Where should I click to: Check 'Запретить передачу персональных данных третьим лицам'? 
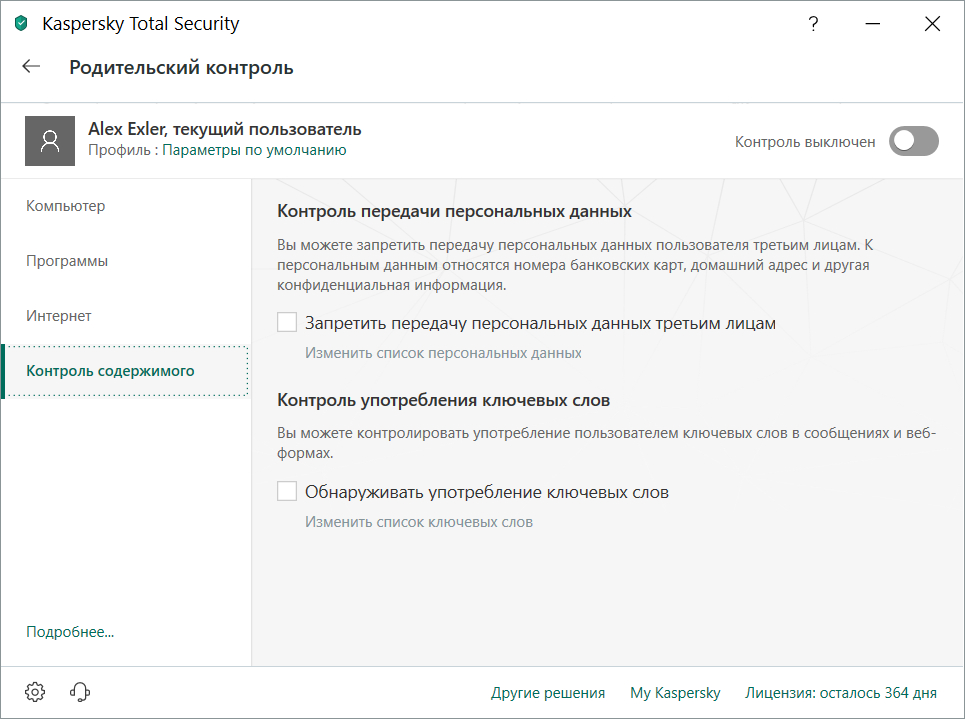click(288, 323)
